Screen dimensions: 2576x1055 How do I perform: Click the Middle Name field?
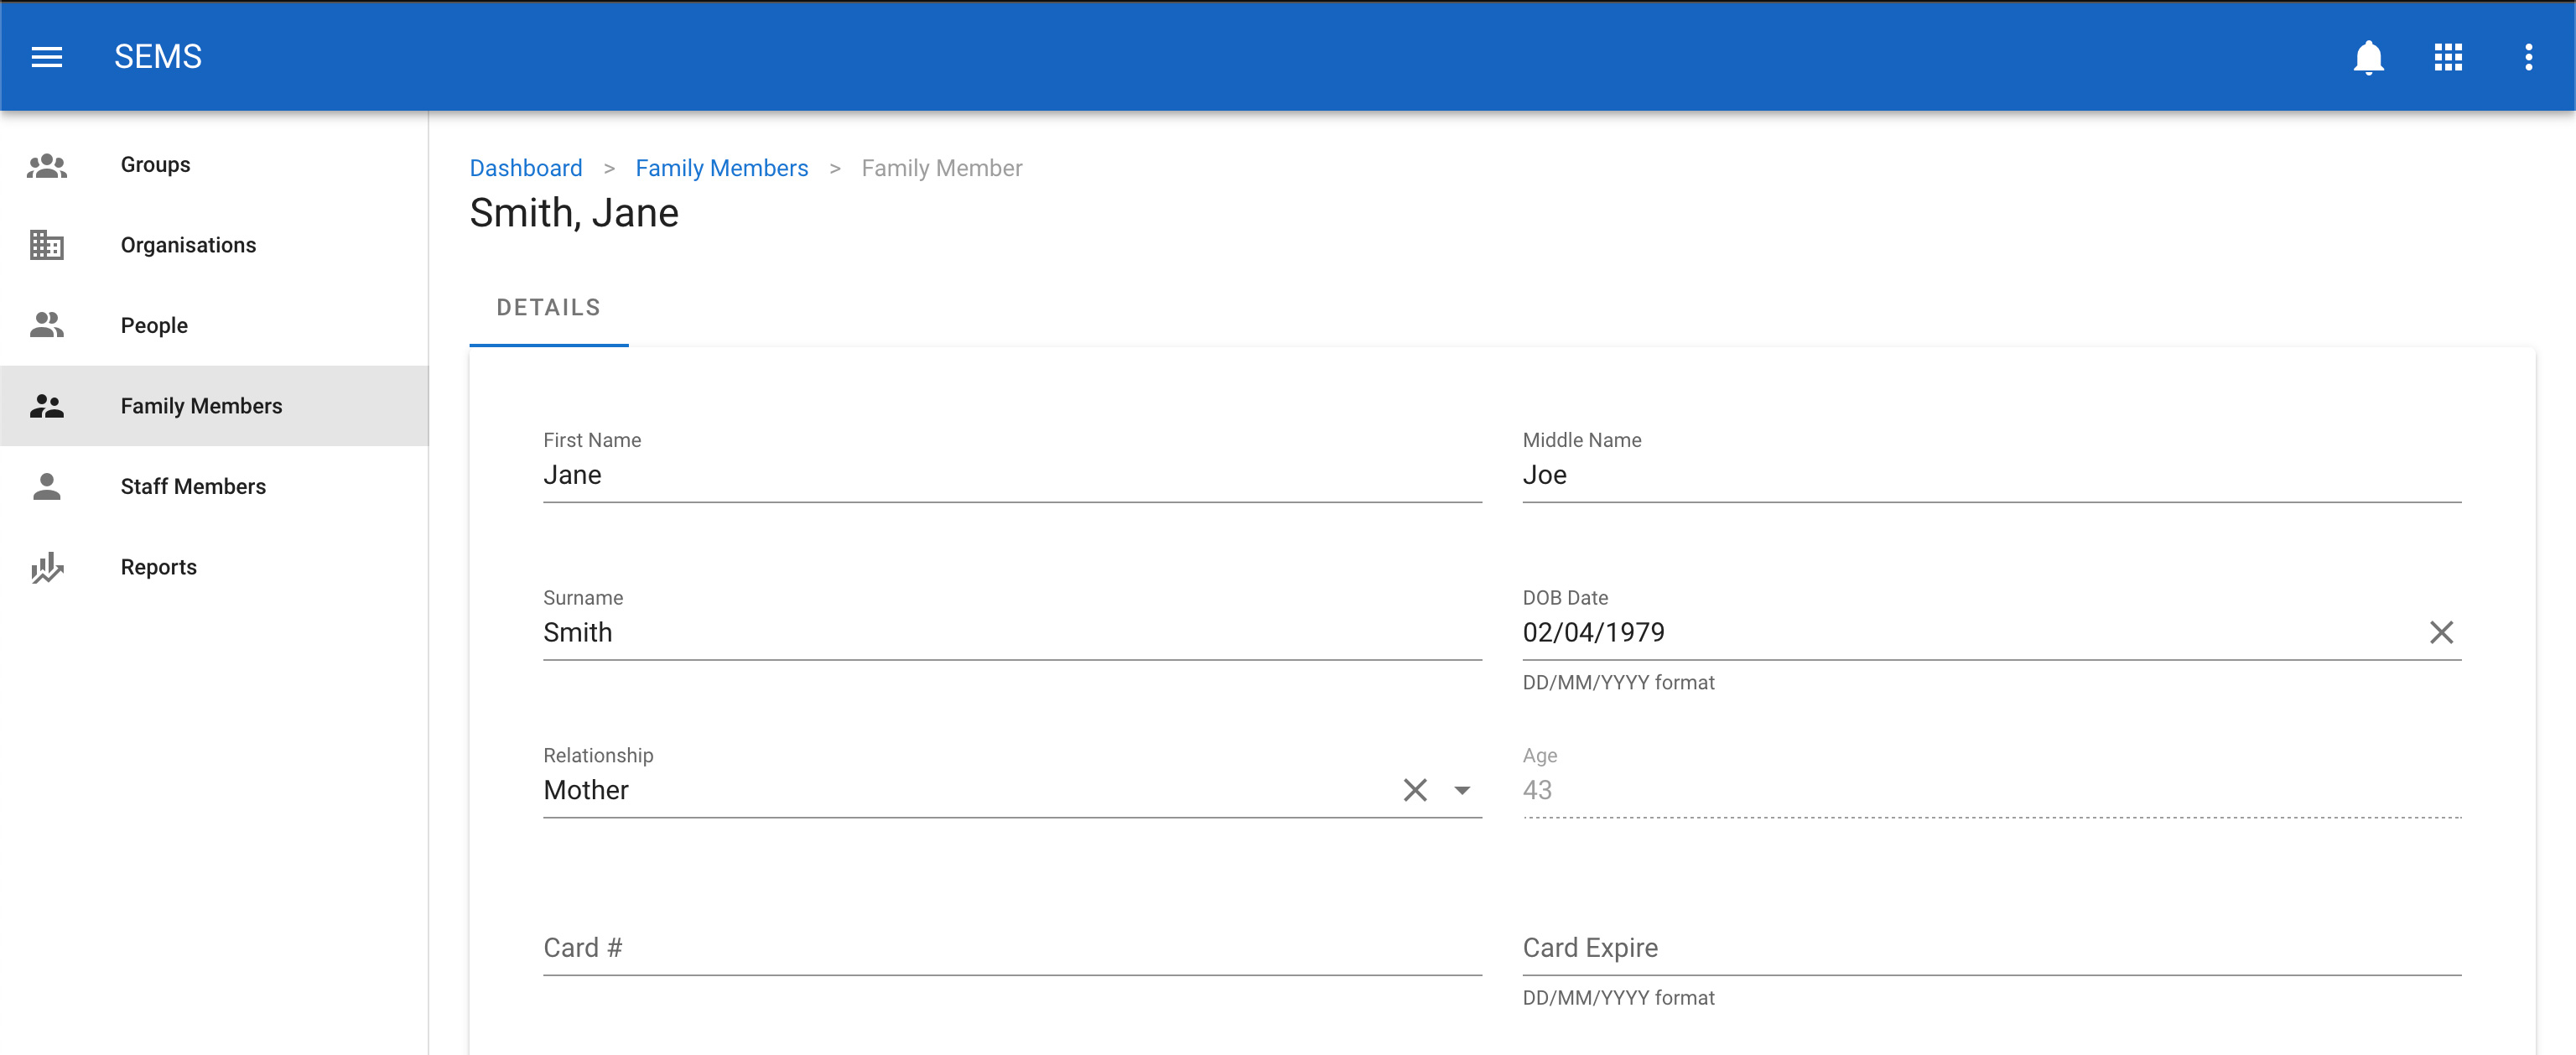tap(1990, 475)
